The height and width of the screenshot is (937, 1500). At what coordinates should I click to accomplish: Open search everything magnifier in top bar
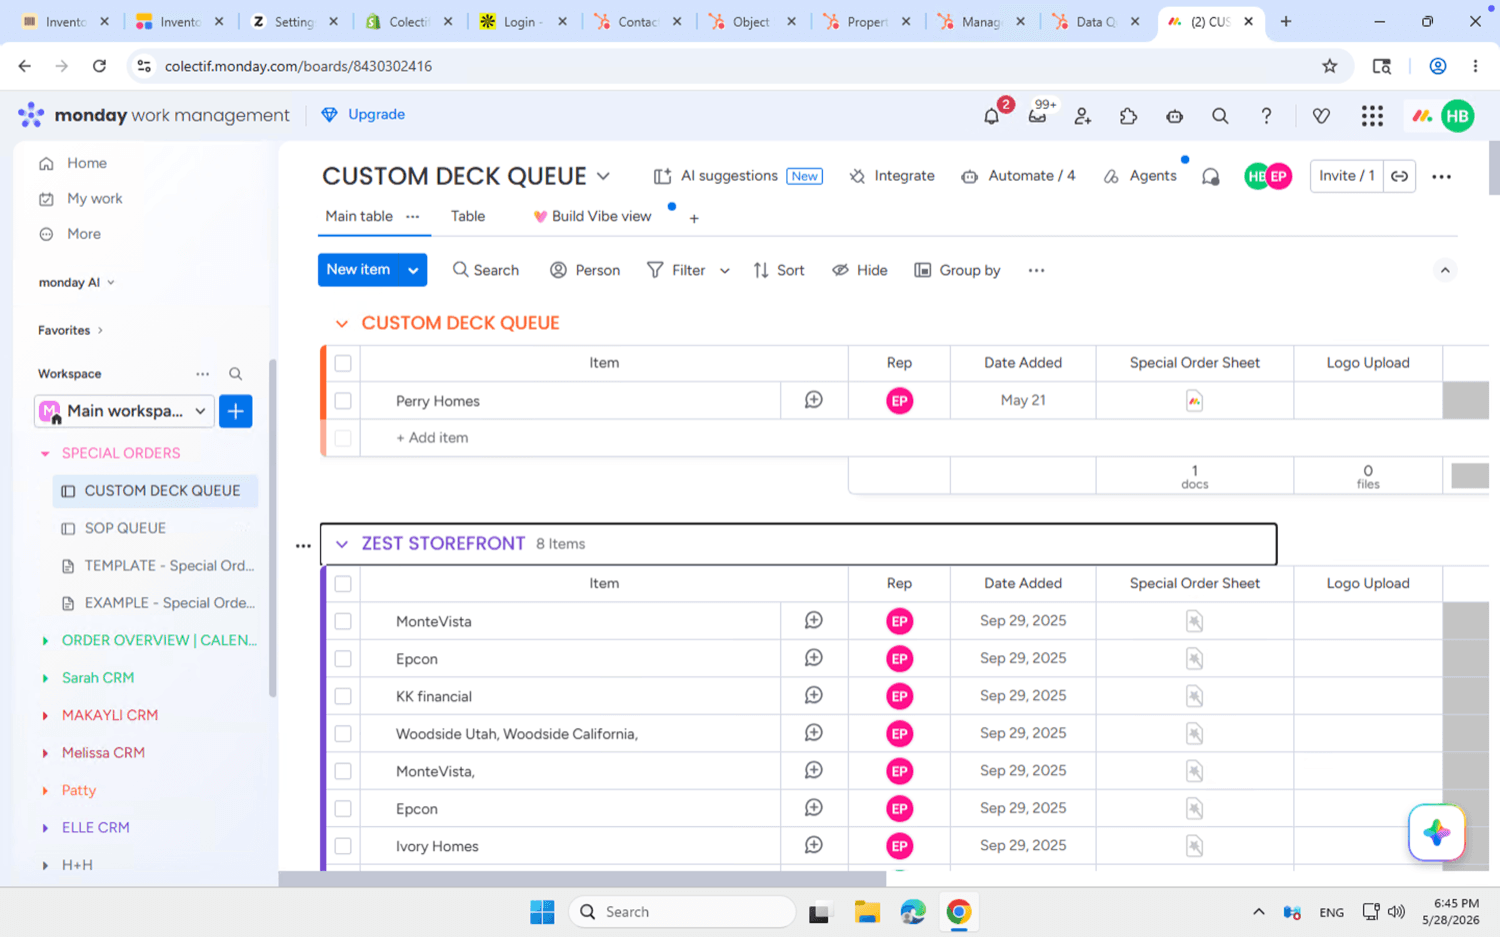1220,116
